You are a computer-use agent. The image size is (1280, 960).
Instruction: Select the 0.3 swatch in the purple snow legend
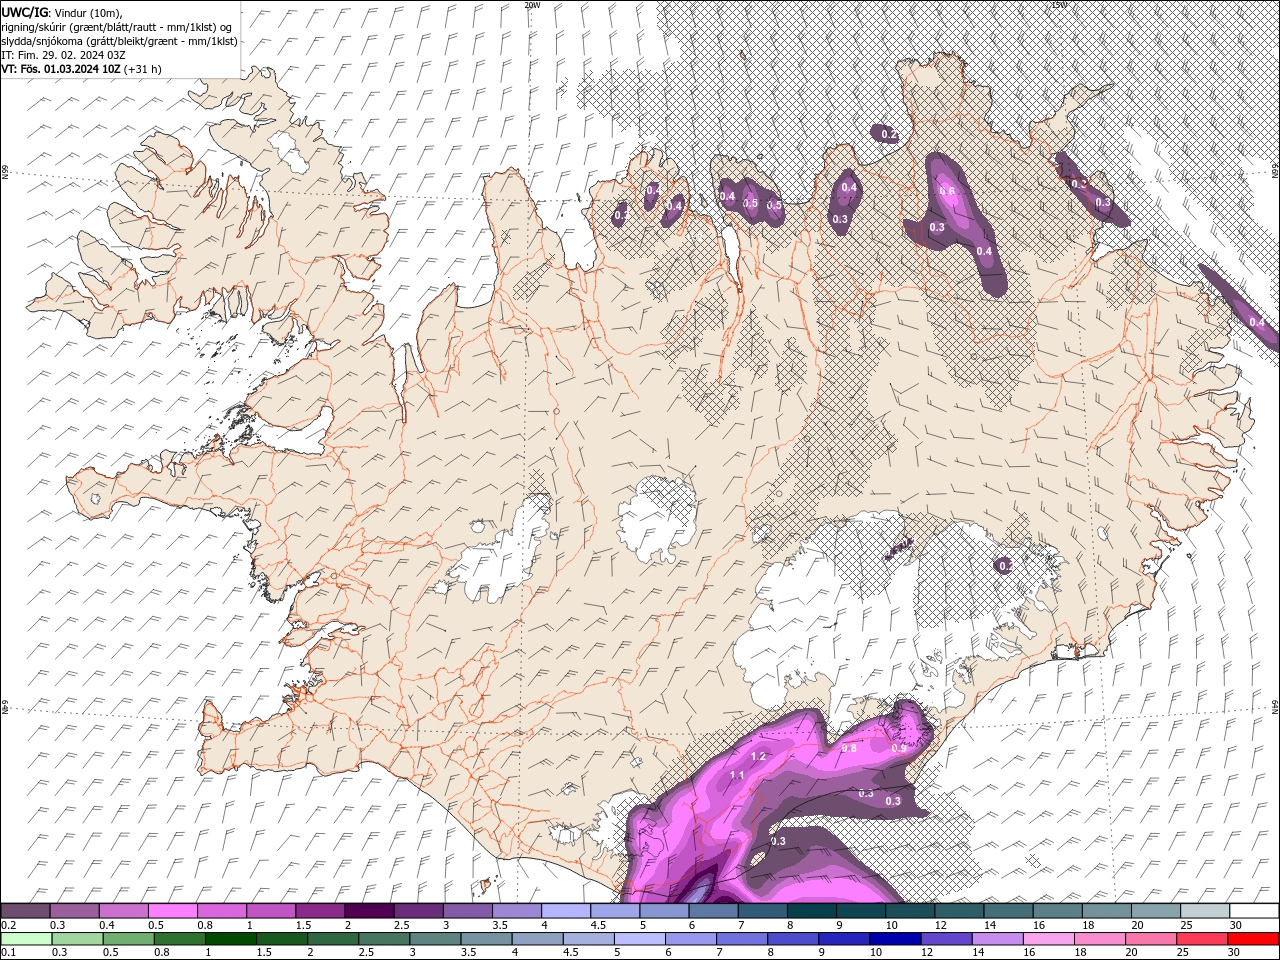click(76, 911)
